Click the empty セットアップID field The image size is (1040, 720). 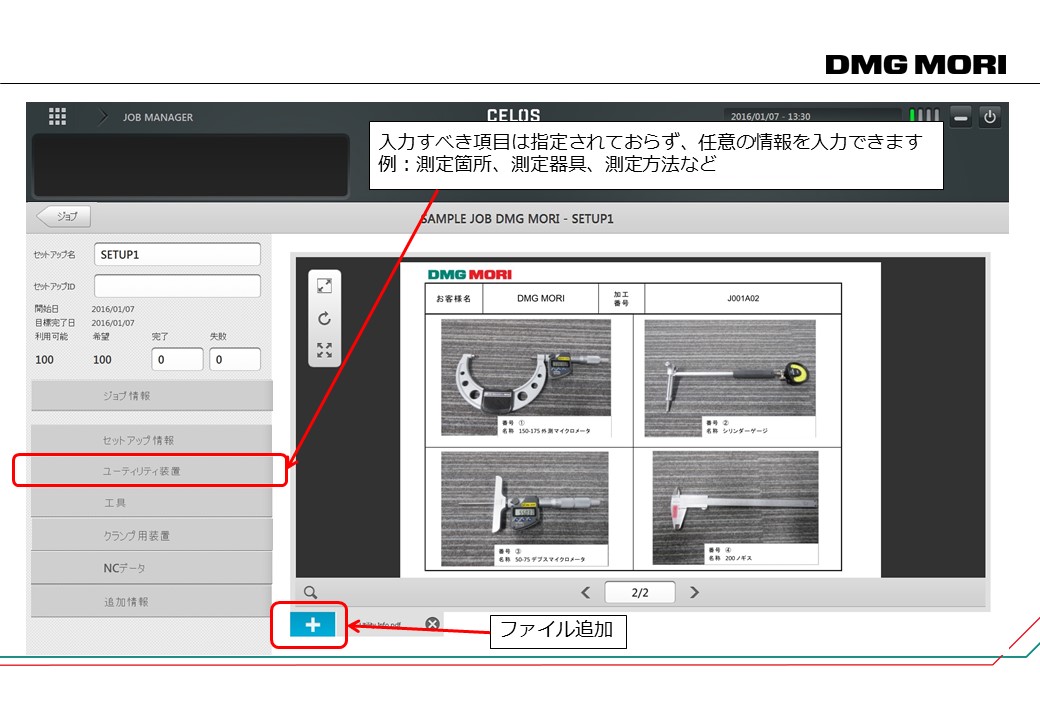177,286
